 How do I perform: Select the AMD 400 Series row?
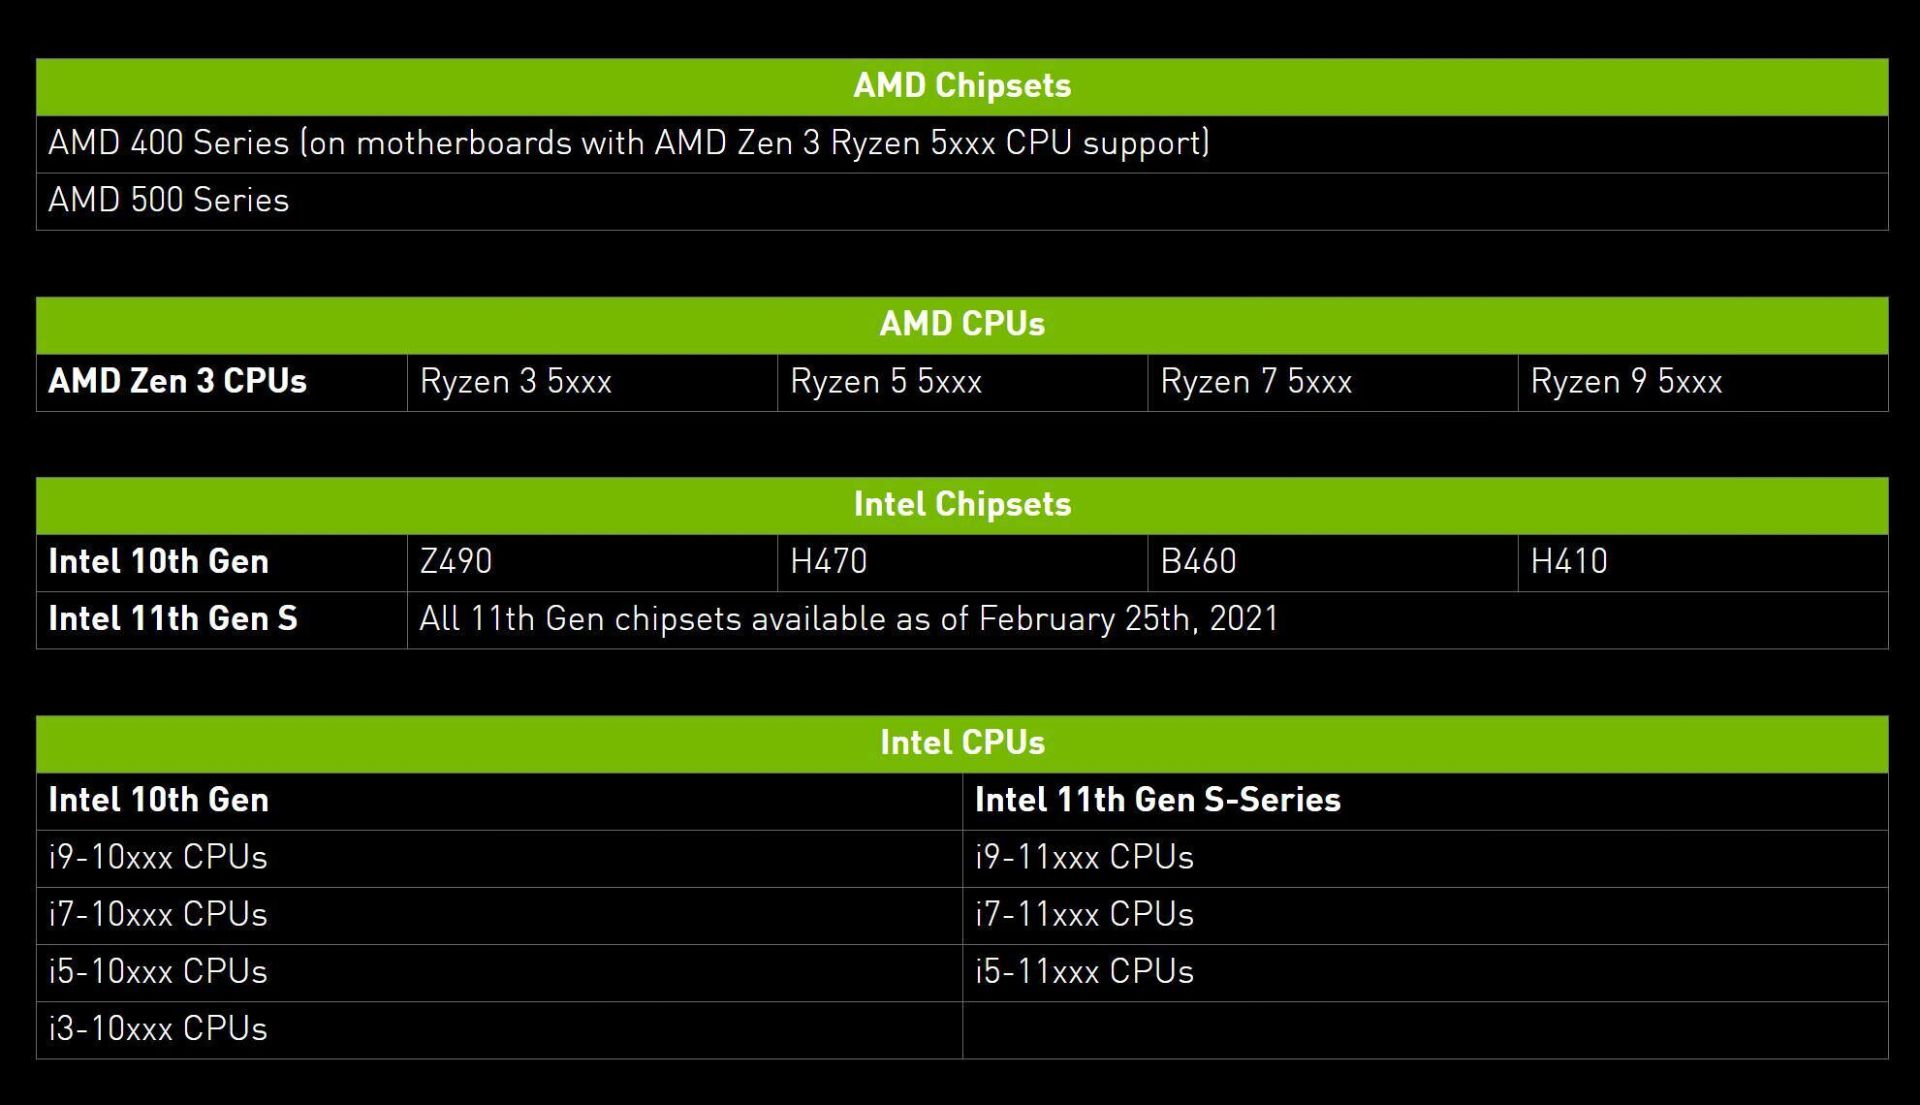[x=628, y=144]
